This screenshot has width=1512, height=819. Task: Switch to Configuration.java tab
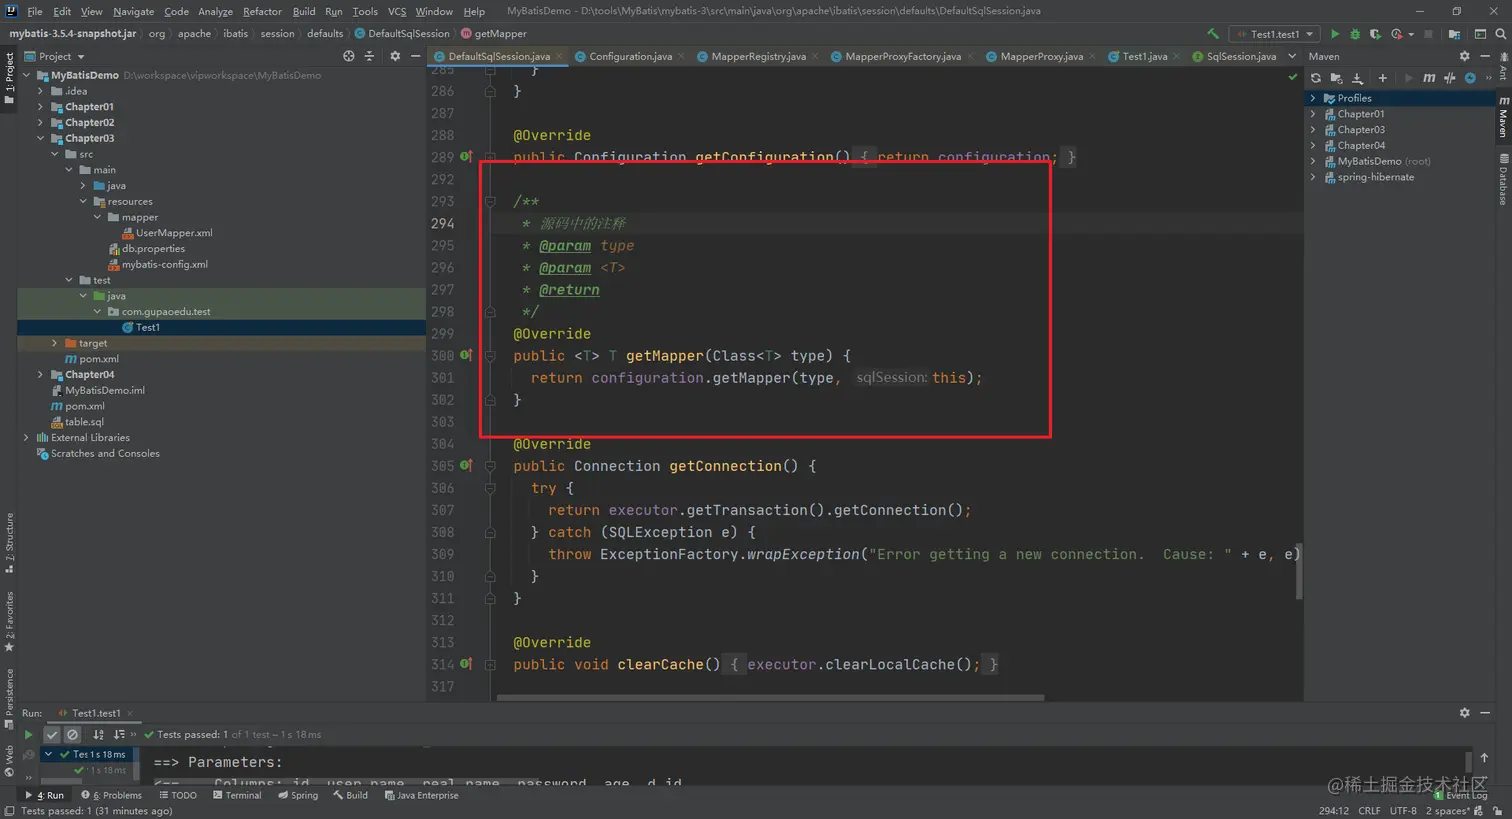[x=630, y=56]
